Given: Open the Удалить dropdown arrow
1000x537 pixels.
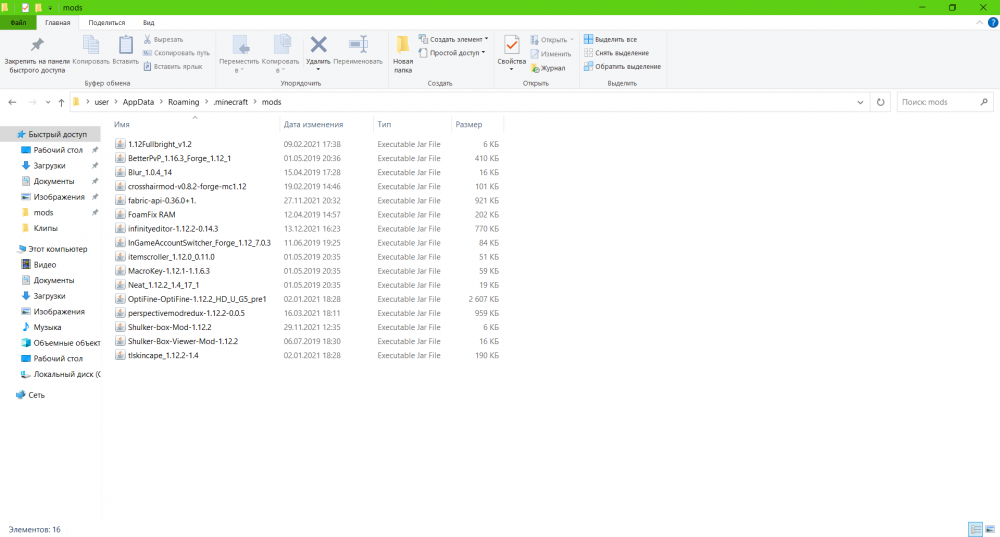Looking at the screenshot, I should tap(318, 69).
